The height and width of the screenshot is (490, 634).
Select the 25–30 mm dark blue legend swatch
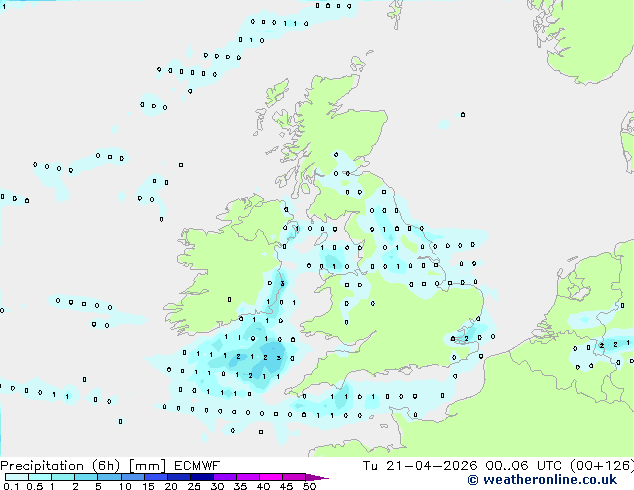(x=202, y=477)
